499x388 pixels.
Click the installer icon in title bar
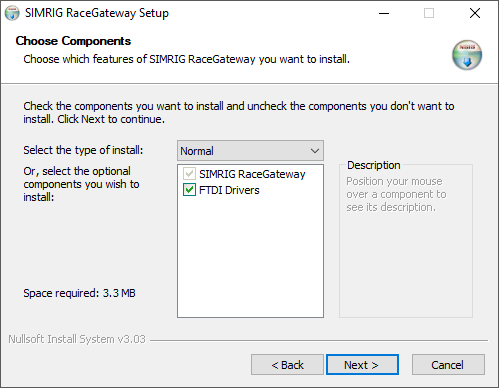pyautogui.click(x=12, y=13)
